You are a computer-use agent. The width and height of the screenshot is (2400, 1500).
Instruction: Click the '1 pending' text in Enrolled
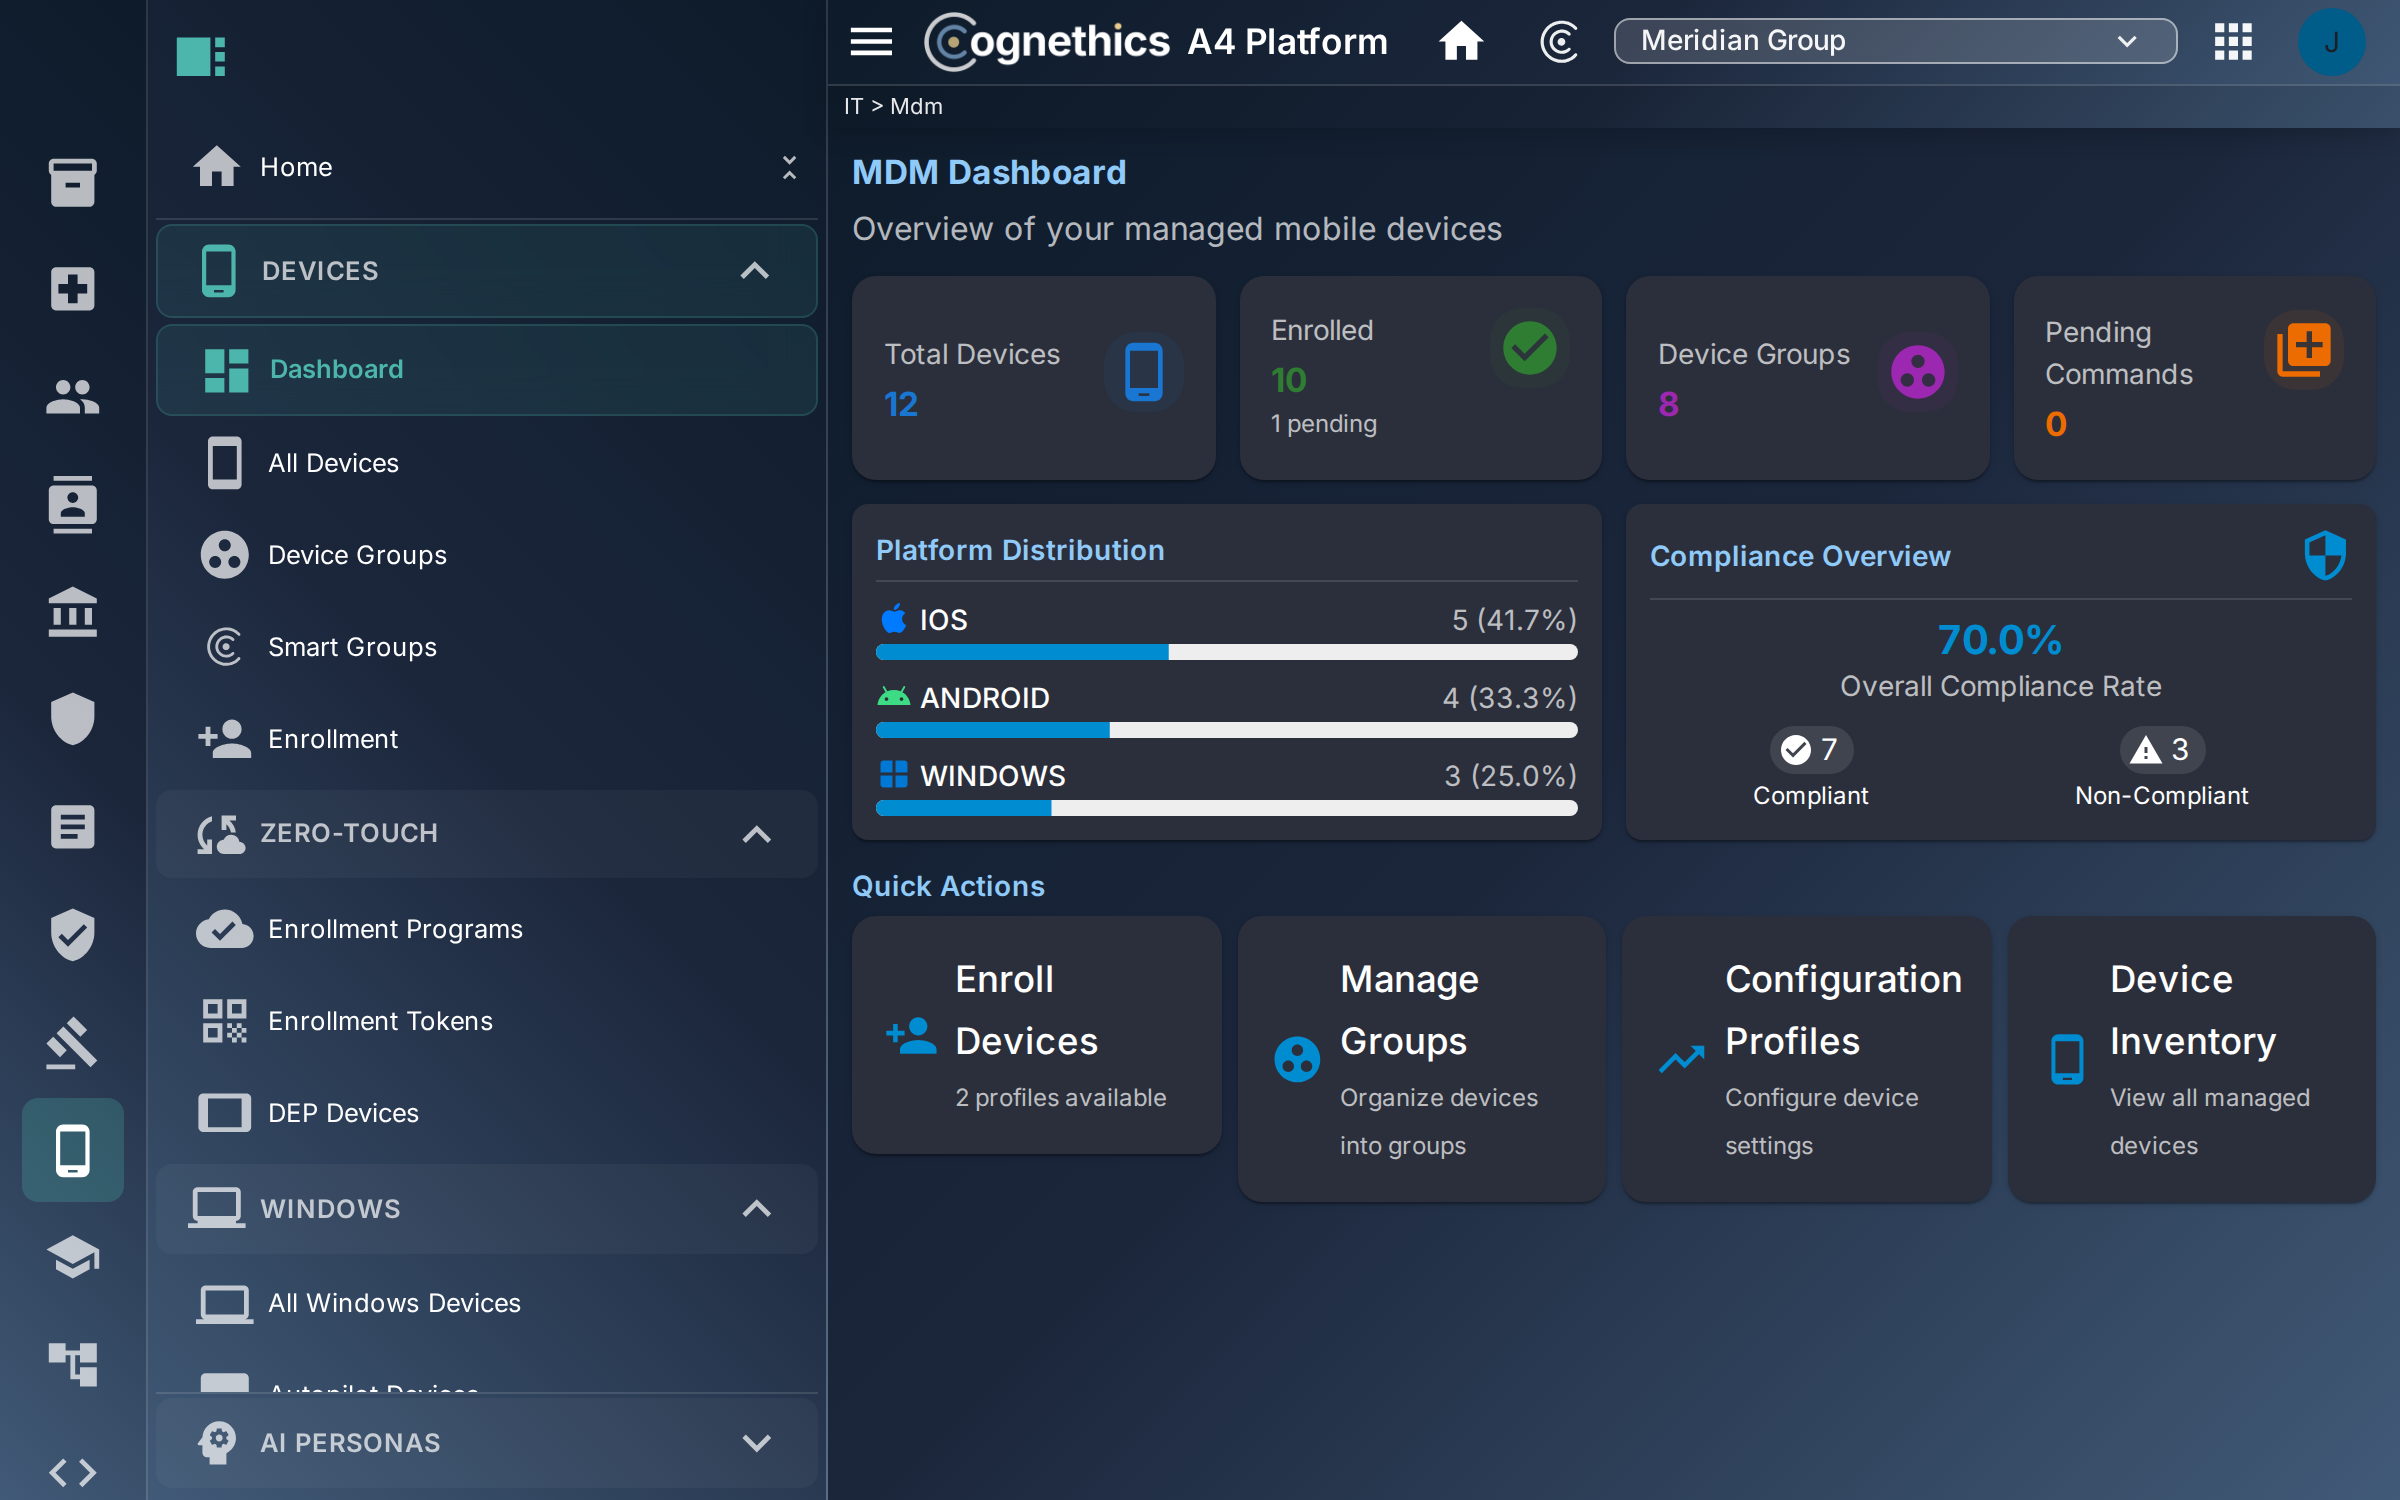1324,424
